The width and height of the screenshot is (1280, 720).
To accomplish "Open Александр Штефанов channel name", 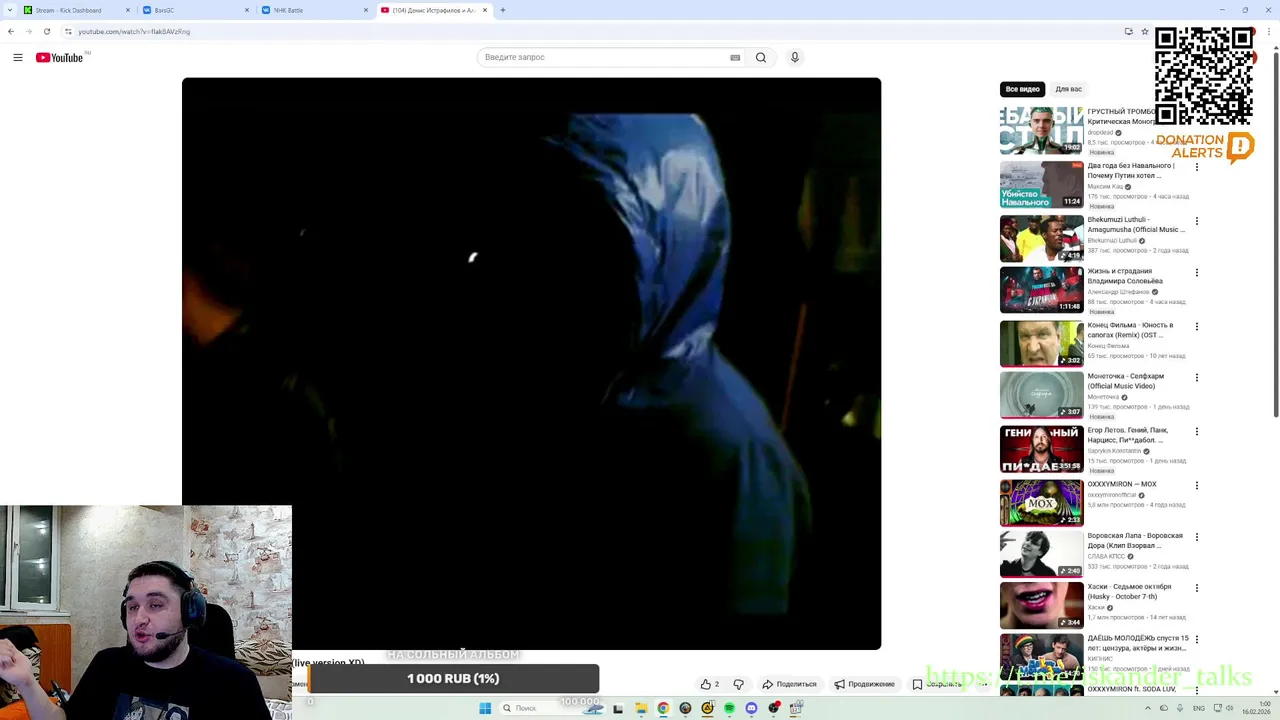I will 1118,292.
